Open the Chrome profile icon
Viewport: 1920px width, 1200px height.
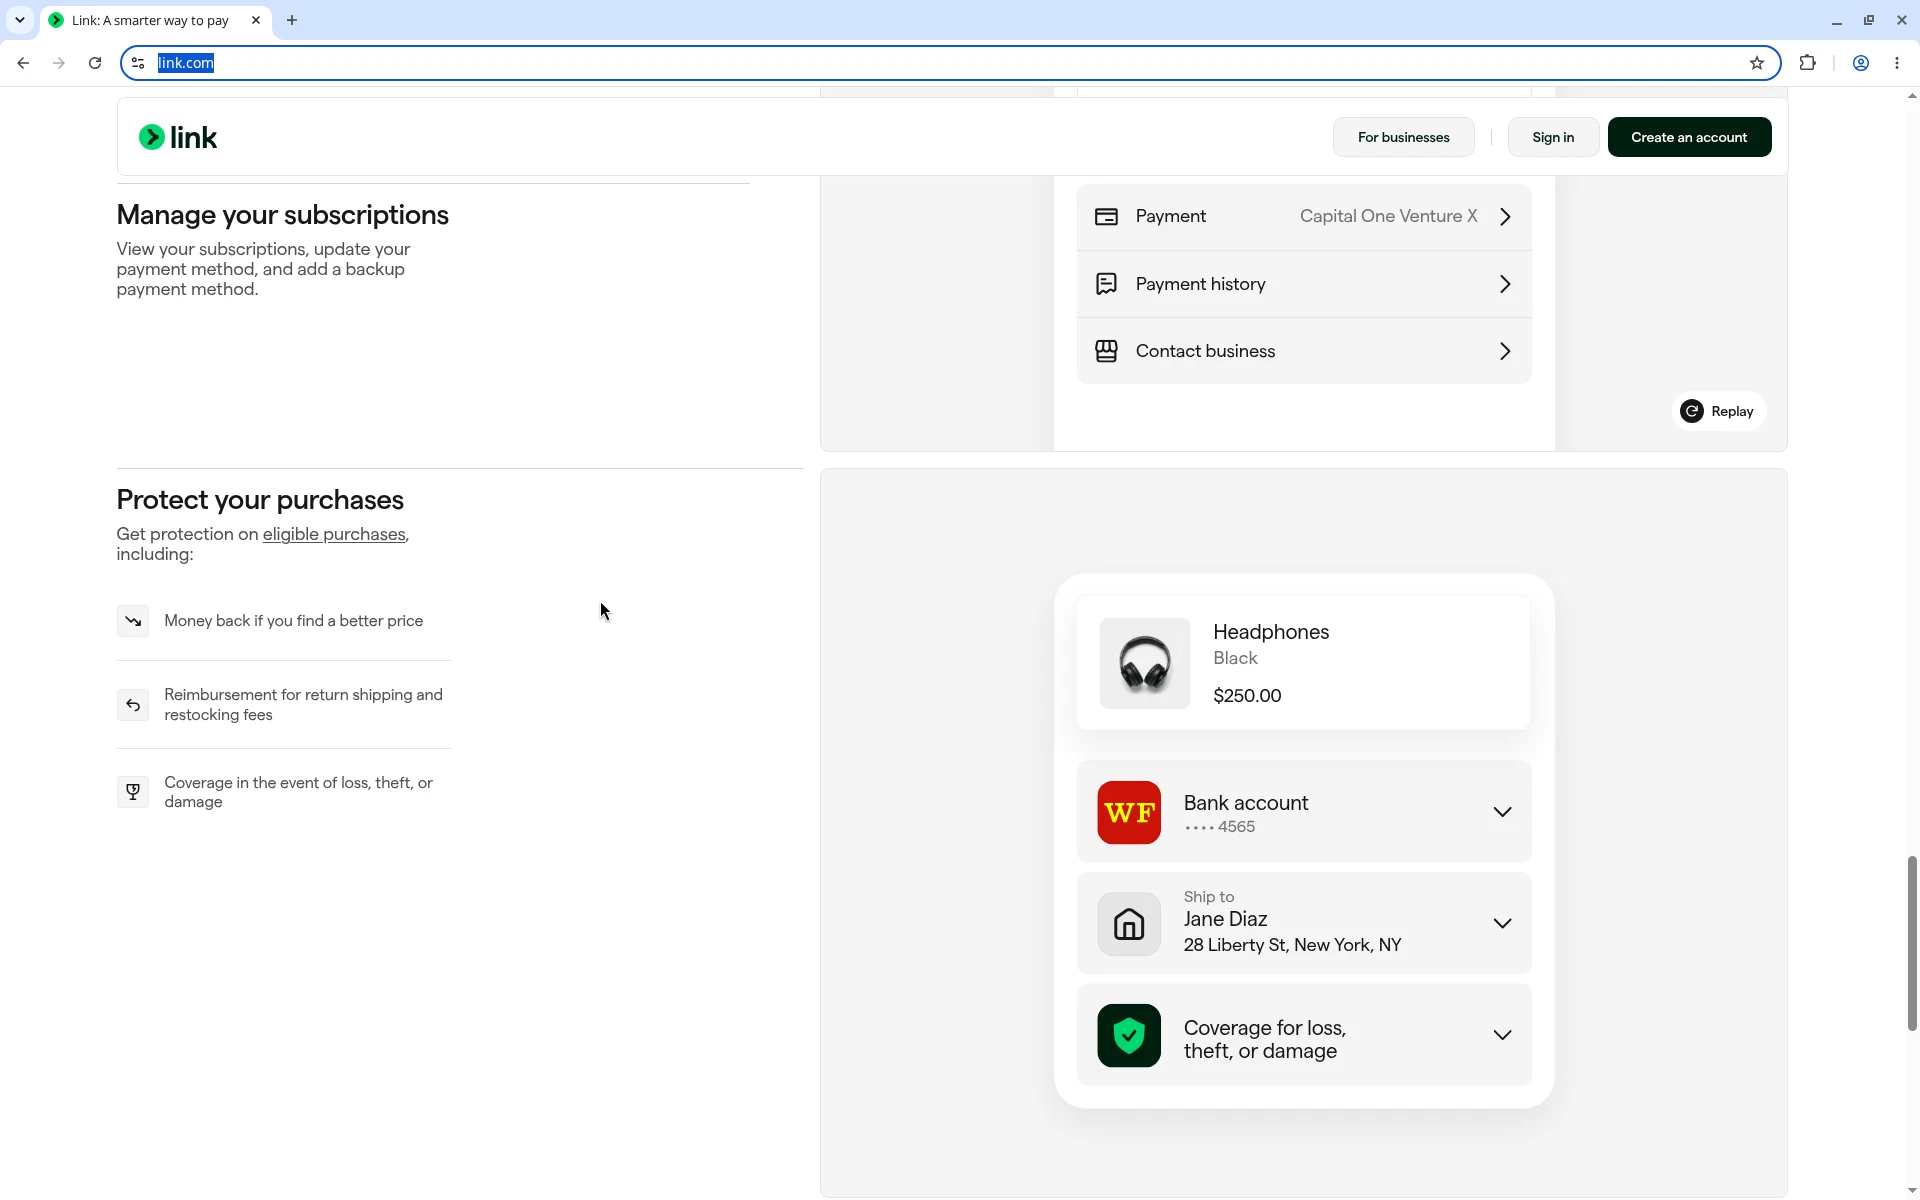click(1861, 63)
